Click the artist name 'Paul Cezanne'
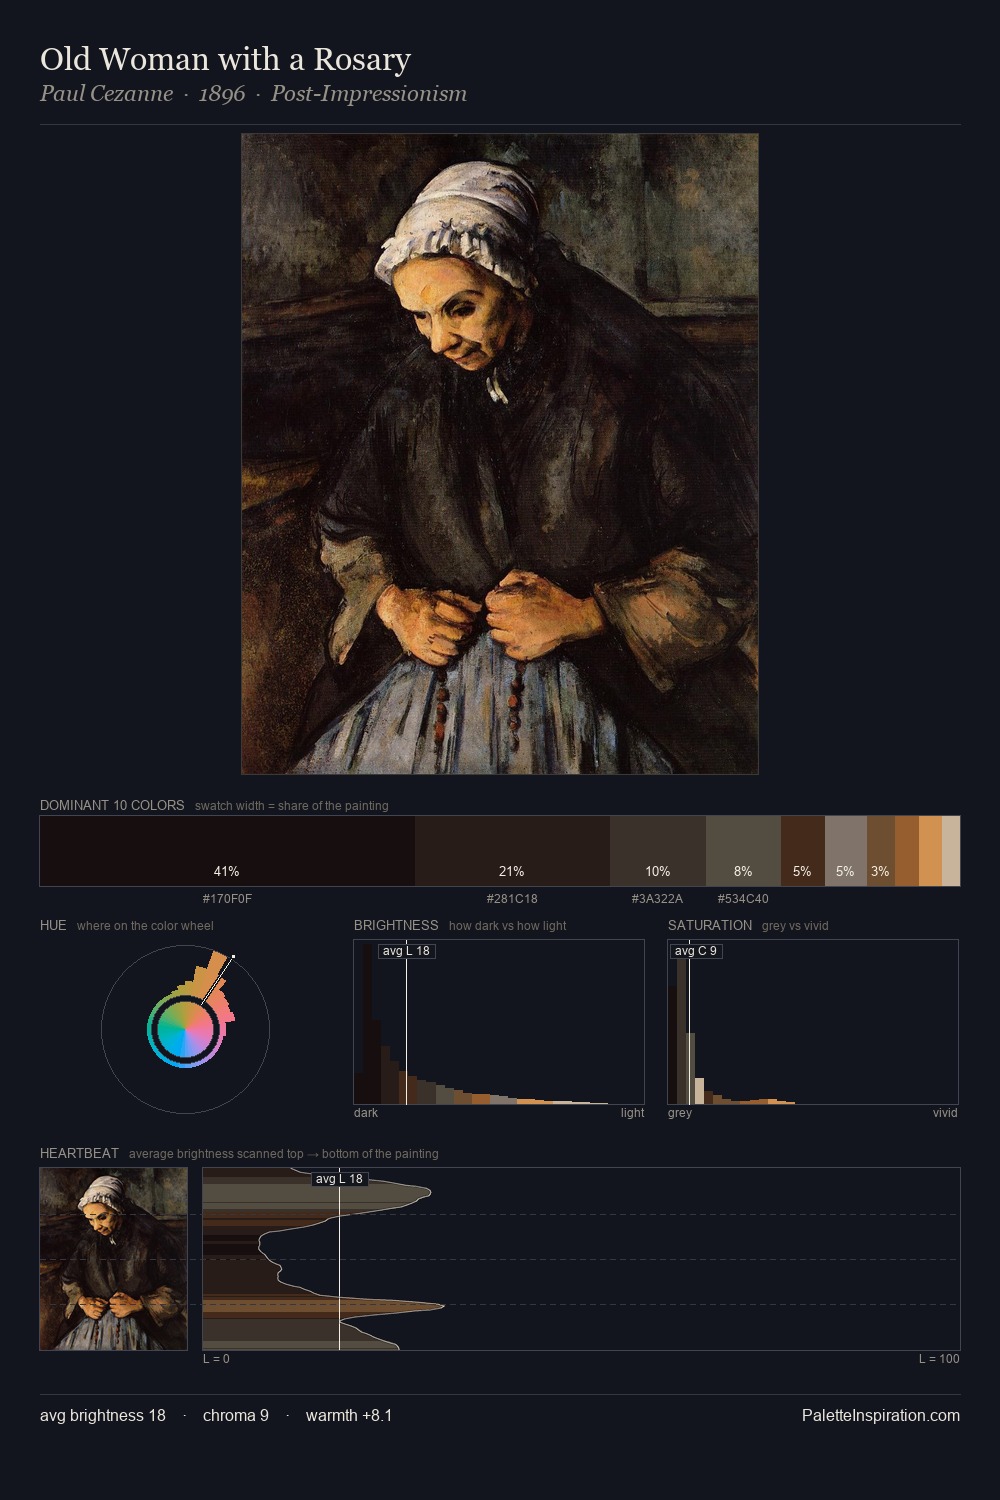The width and height of the screenshot is (1000, 1500). pos(106,94)
